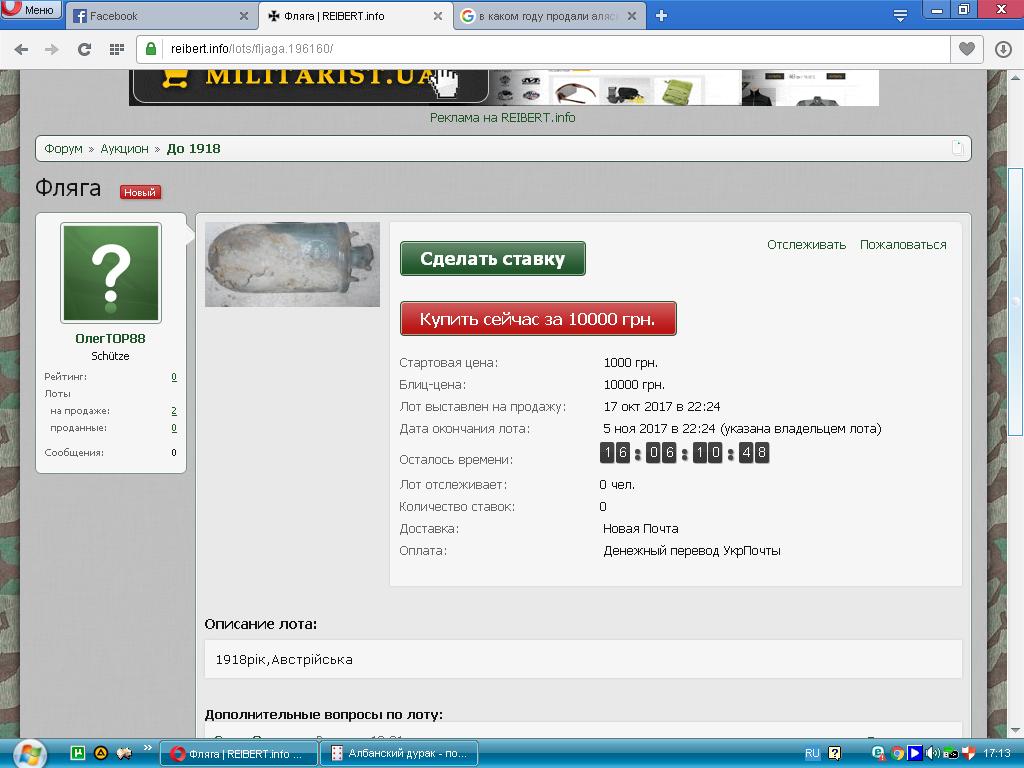
Task: Open the Аукцион breadcrumb link
Action: pyautogui.click(x=124, y=148)
